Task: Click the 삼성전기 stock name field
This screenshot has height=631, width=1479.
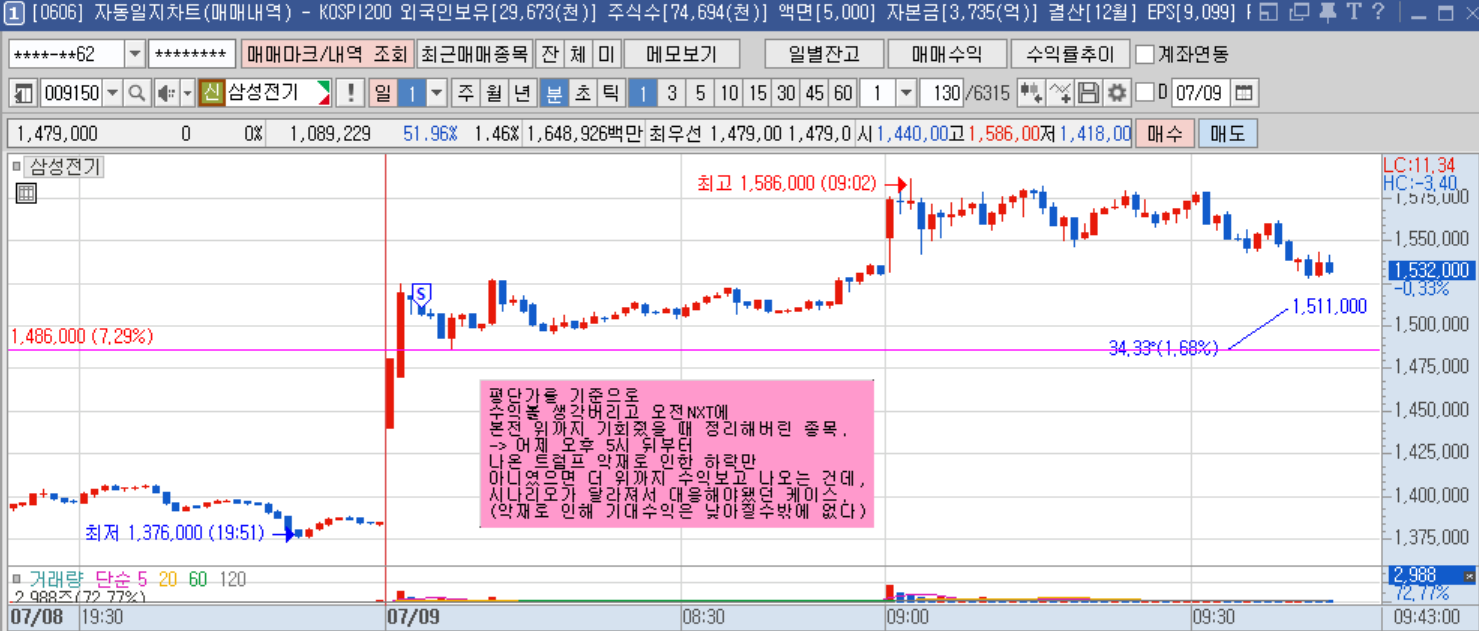Action: pos(278,93)
